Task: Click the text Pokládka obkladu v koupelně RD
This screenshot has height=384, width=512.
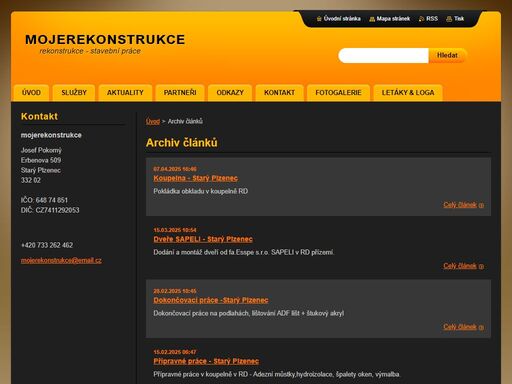Action: 201,191
